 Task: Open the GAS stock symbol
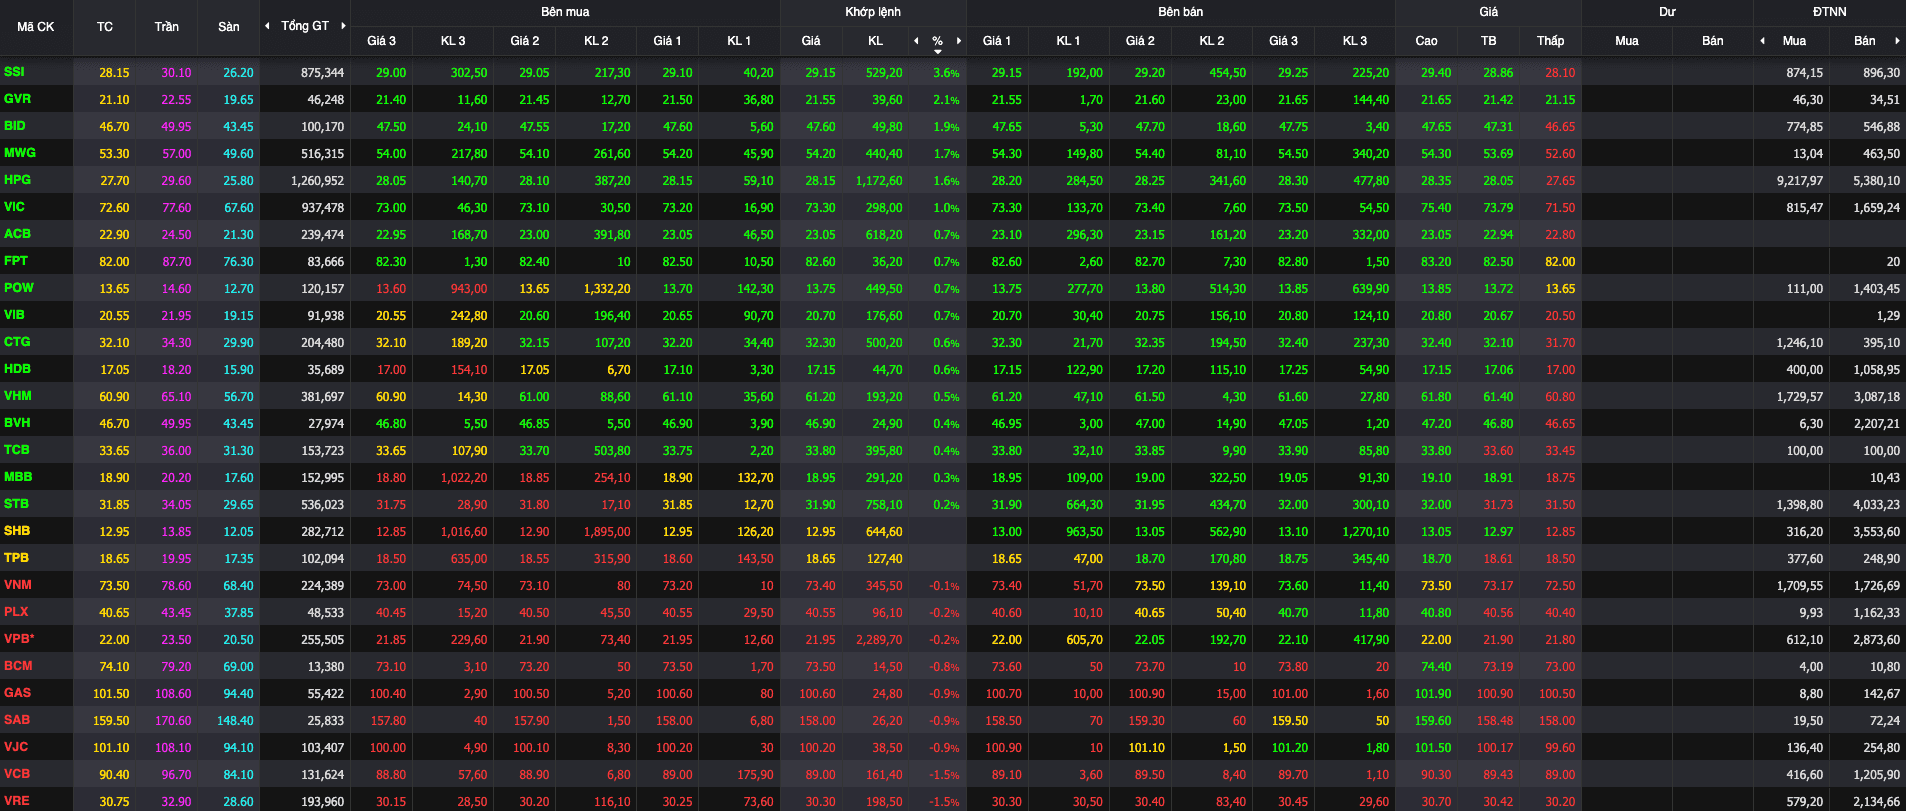[x=17, y=693]
